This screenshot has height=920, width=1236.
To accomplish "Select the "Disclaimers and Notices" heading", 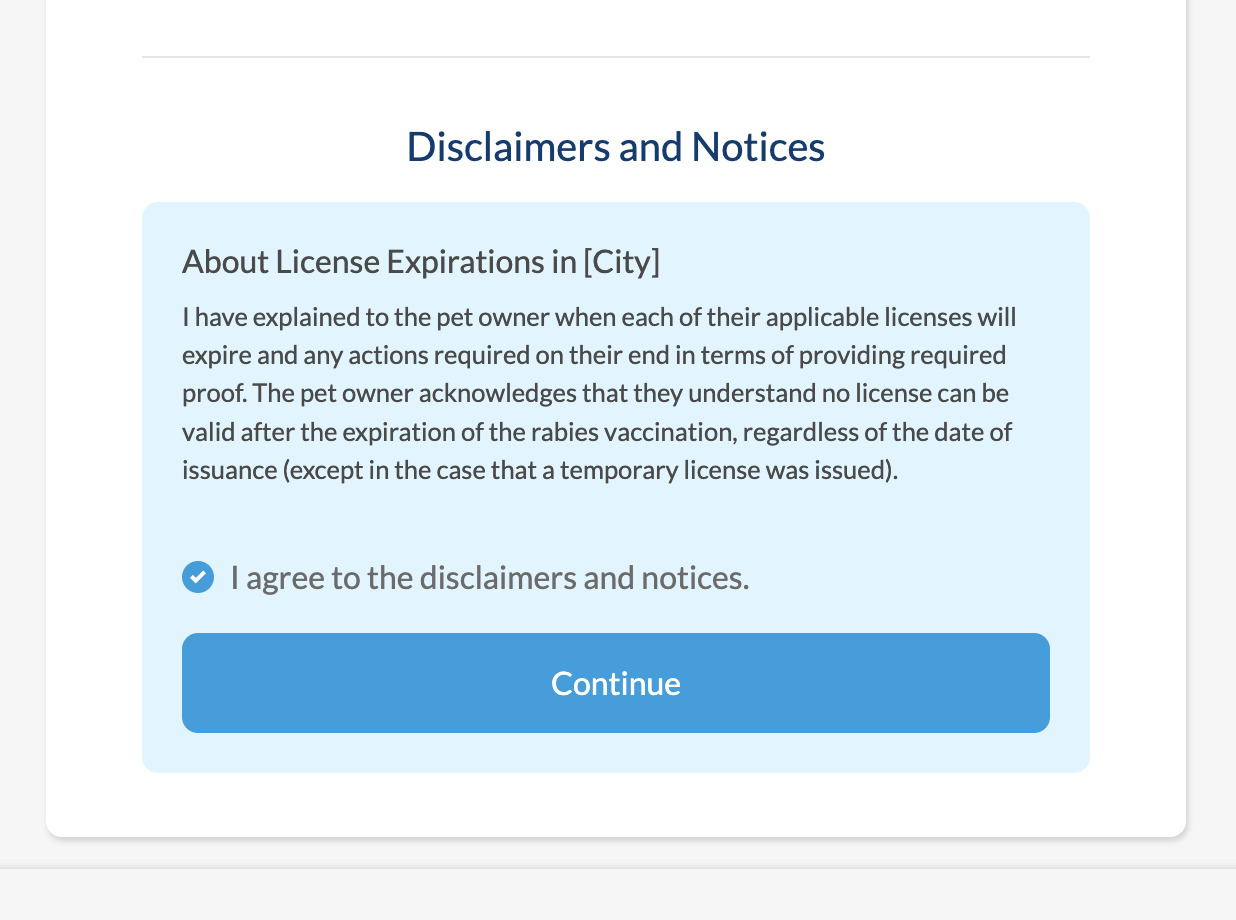I will coord(616,147).
